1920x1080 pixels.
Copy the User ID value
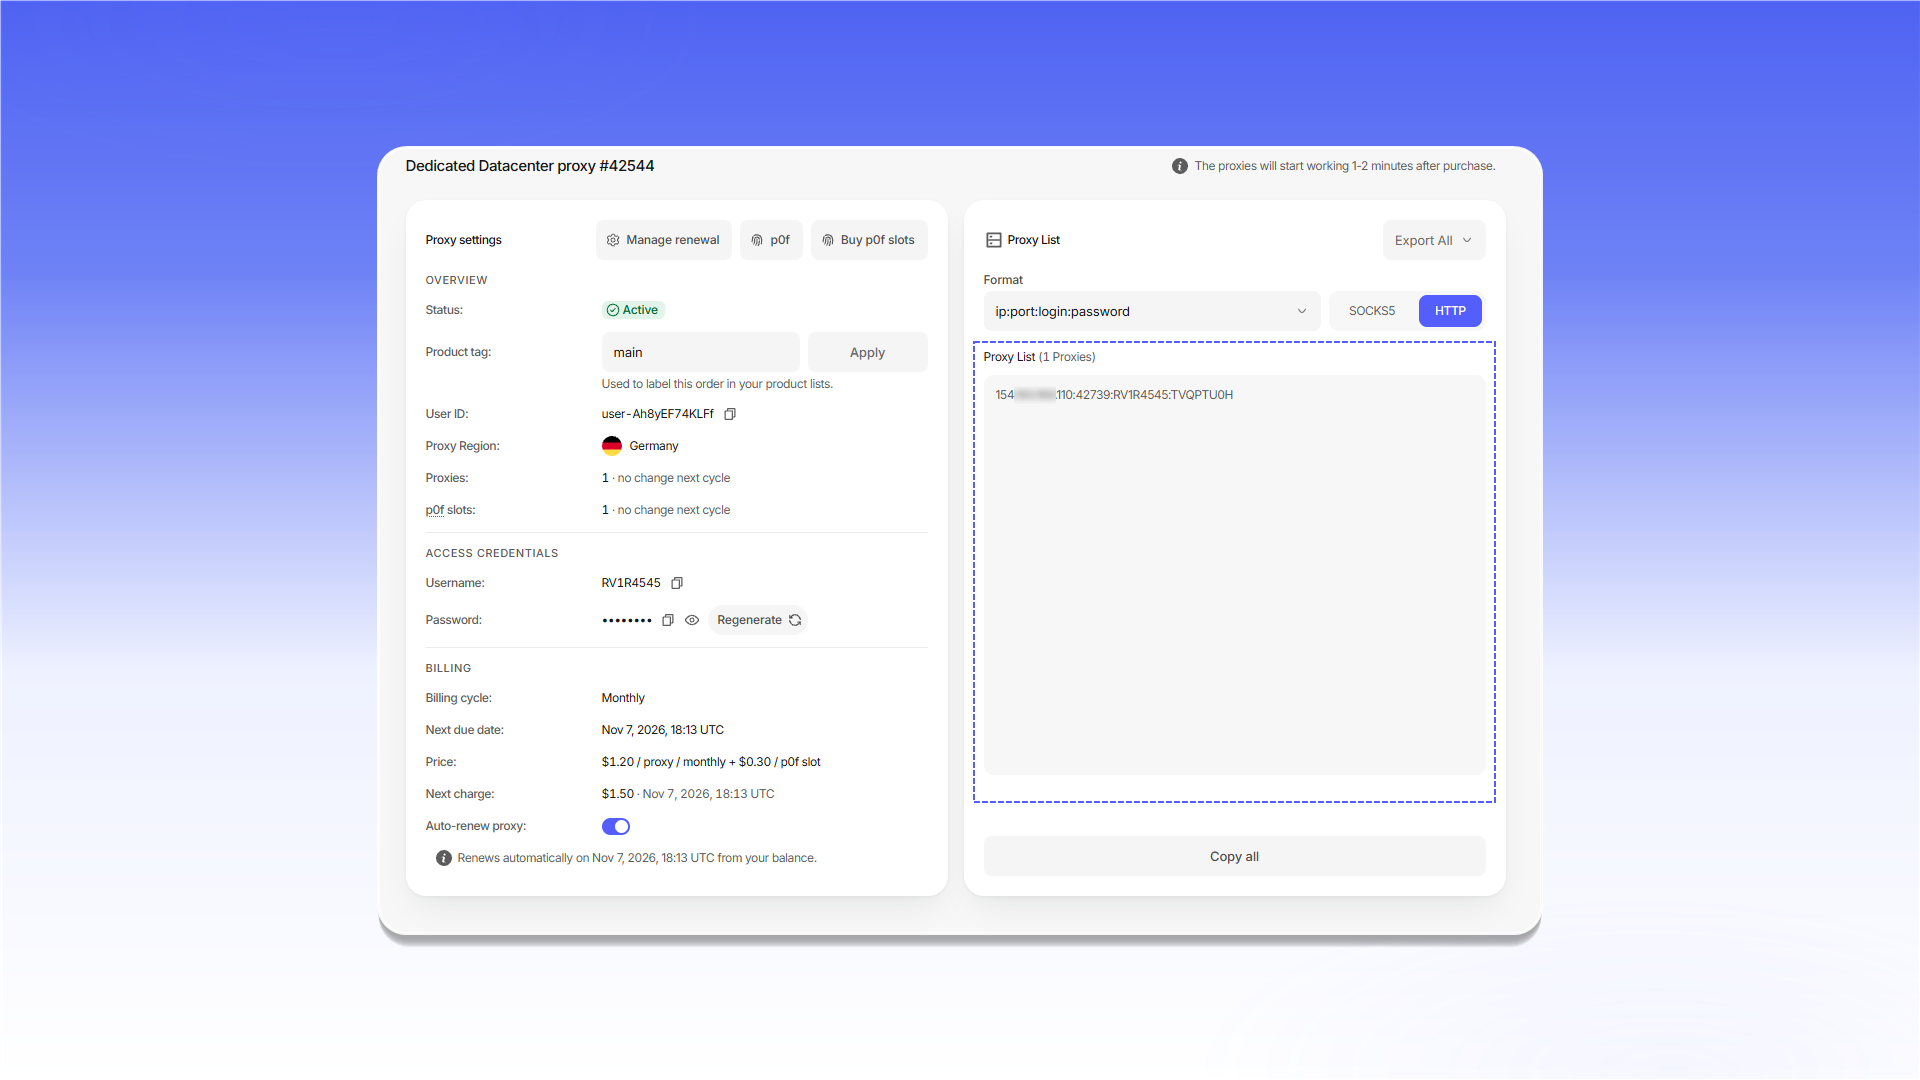point(730,414)
